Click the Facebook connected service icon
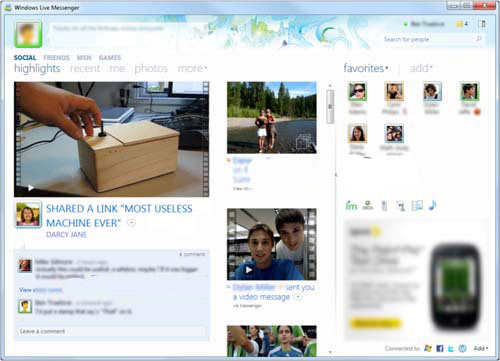This screenshot has width=500, height=361. 440,348
